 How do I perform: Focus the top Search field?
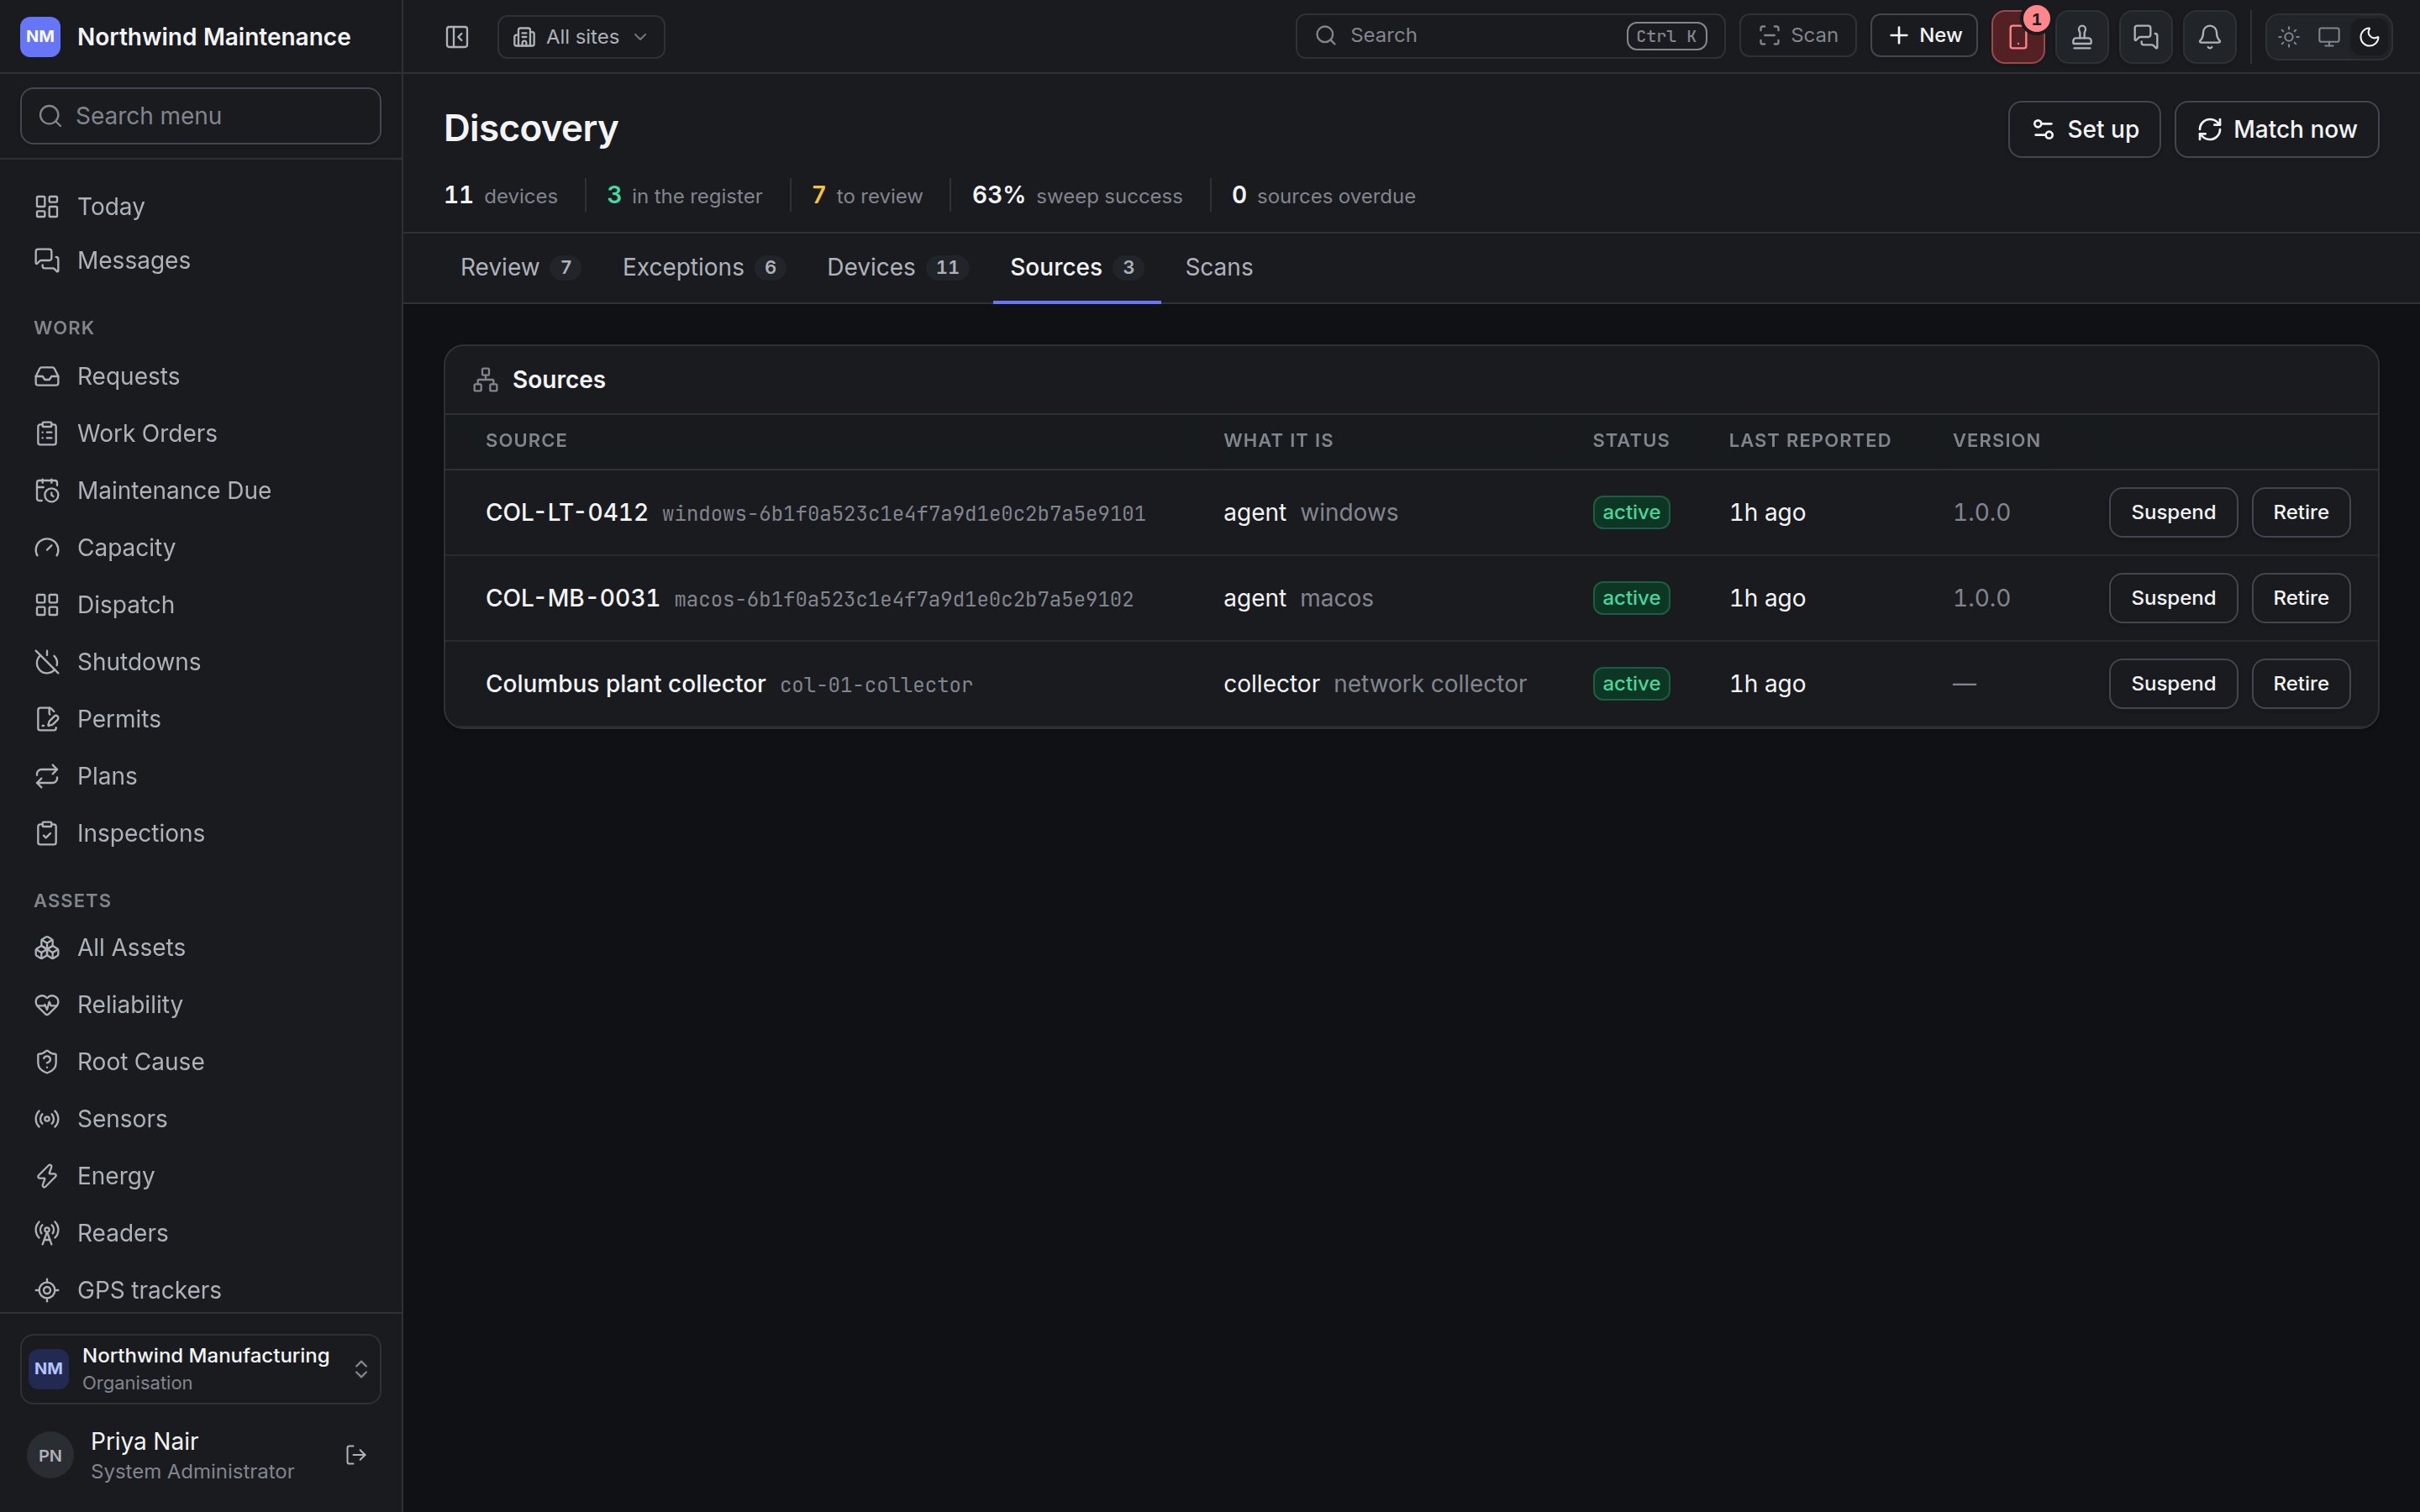(1510, 36)
